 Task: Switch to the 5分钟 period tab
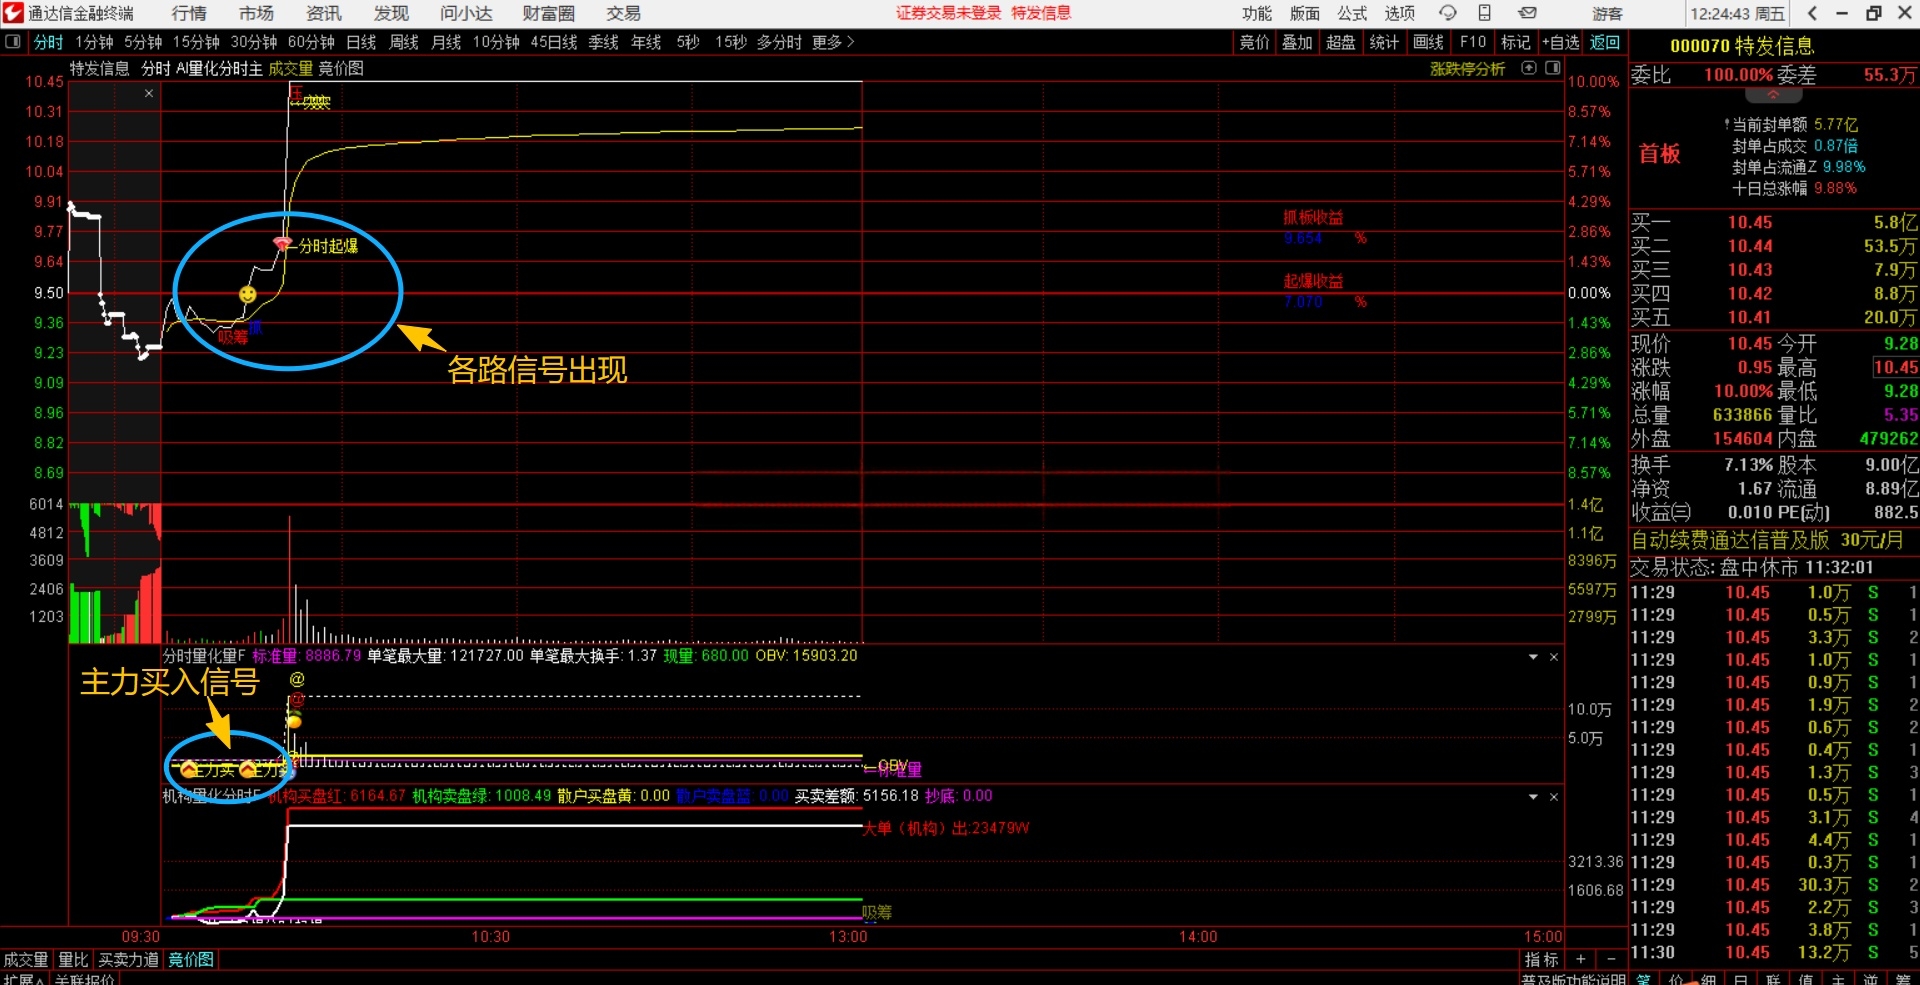143,42
